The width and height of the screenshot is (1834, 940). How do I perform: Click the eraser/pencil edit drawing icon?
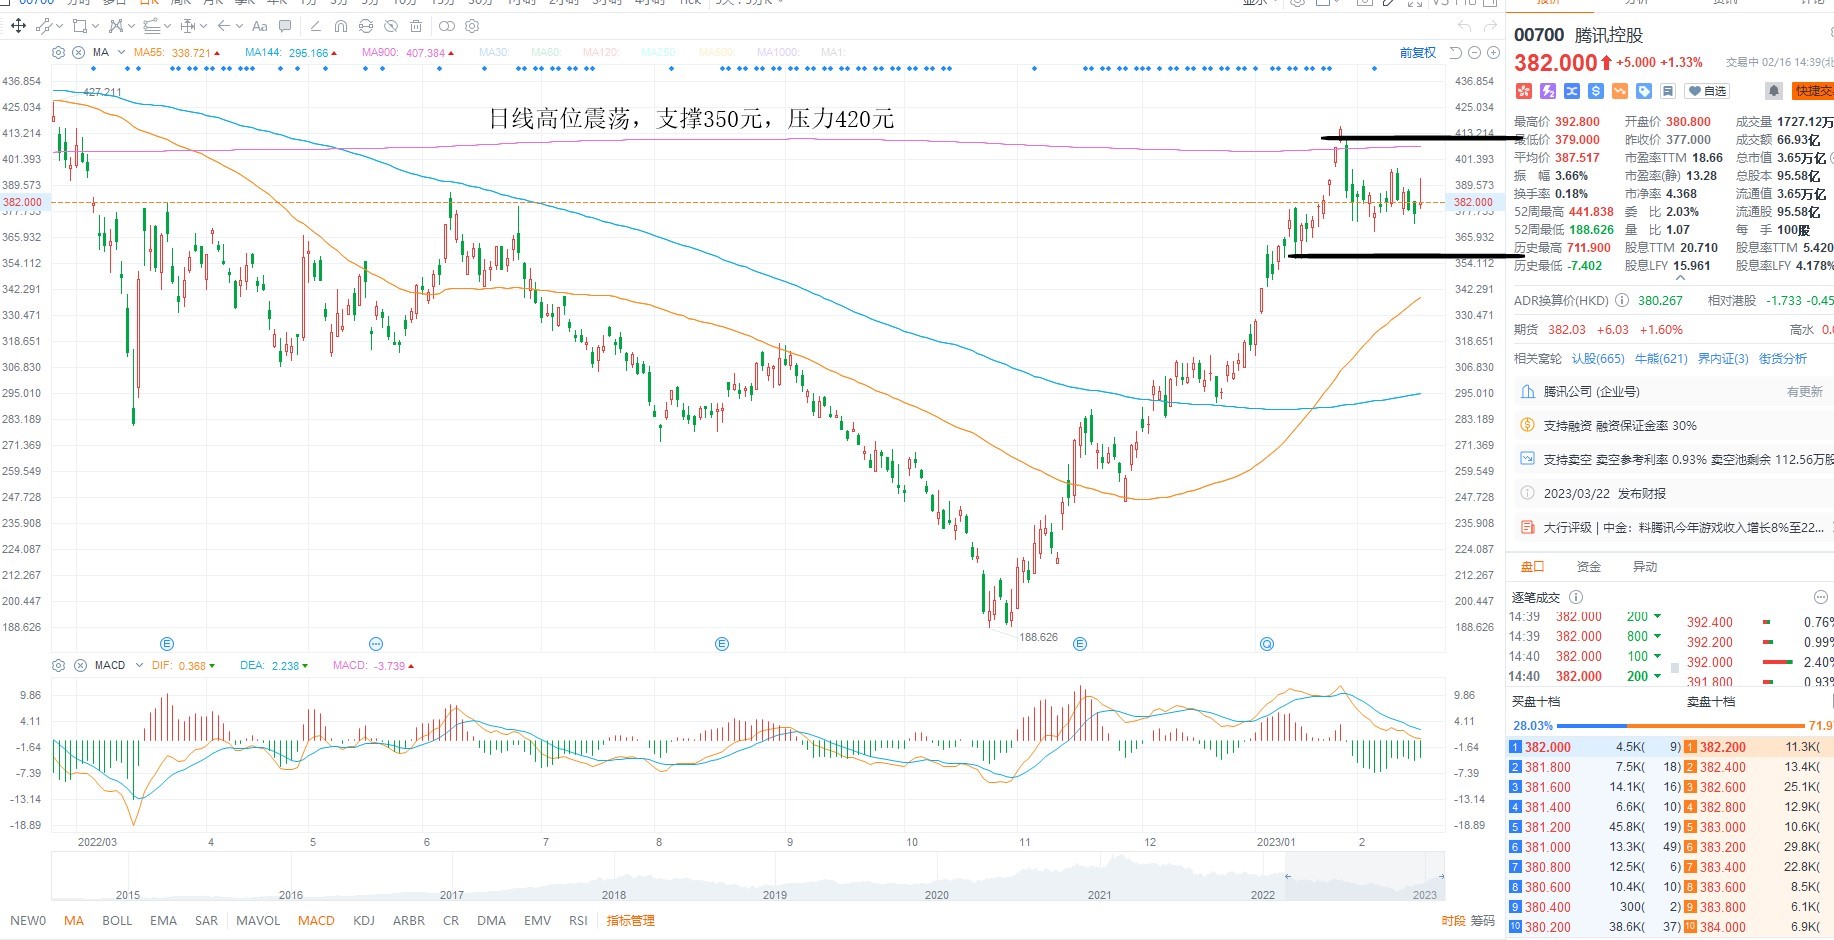[316, 26]
